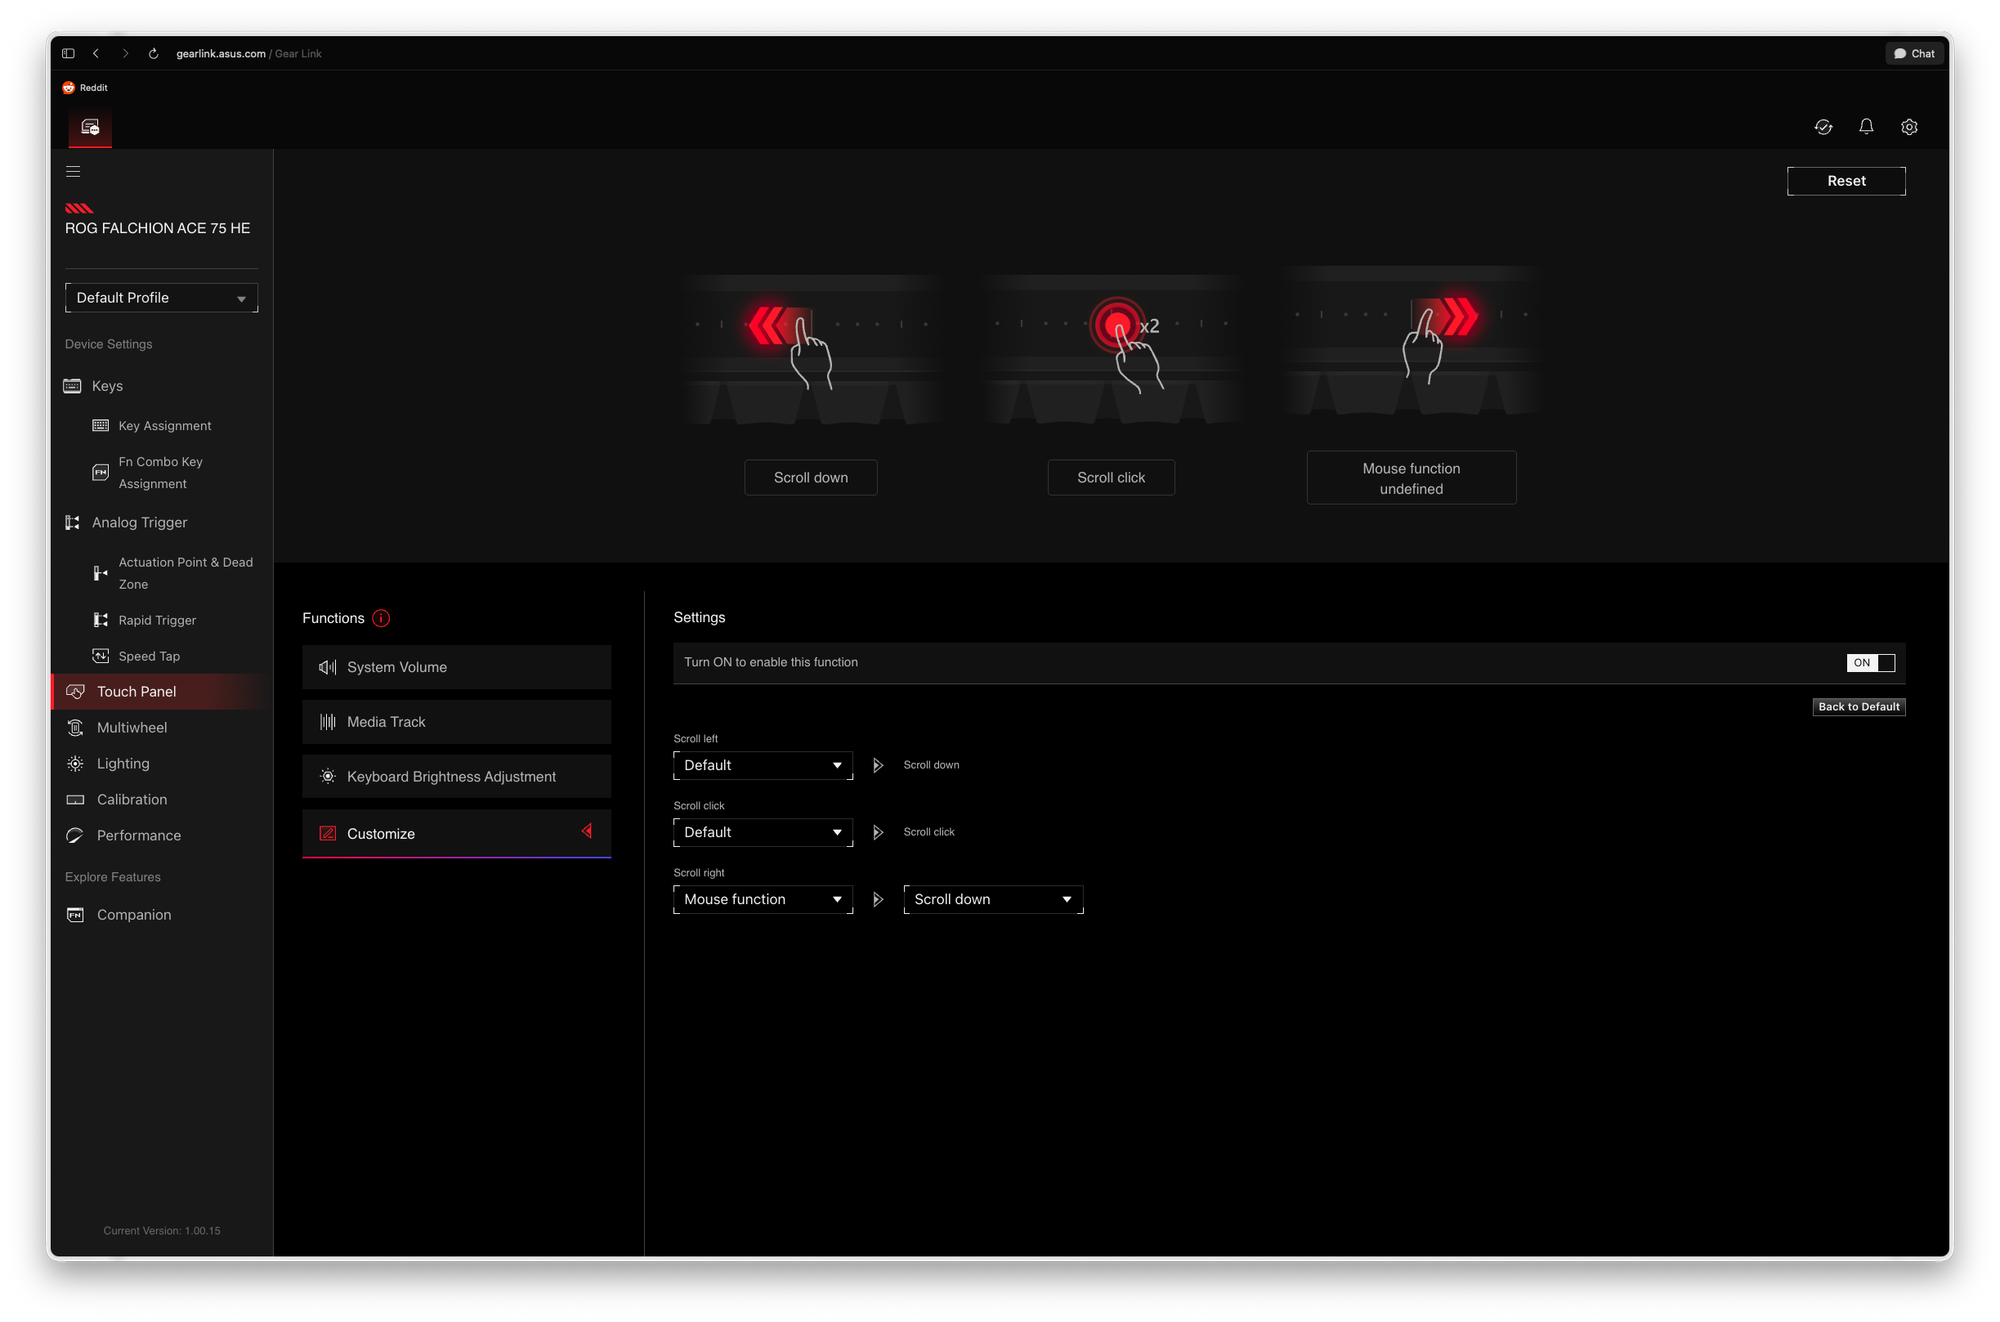Open Lighting settings

(x=122, y=763)
